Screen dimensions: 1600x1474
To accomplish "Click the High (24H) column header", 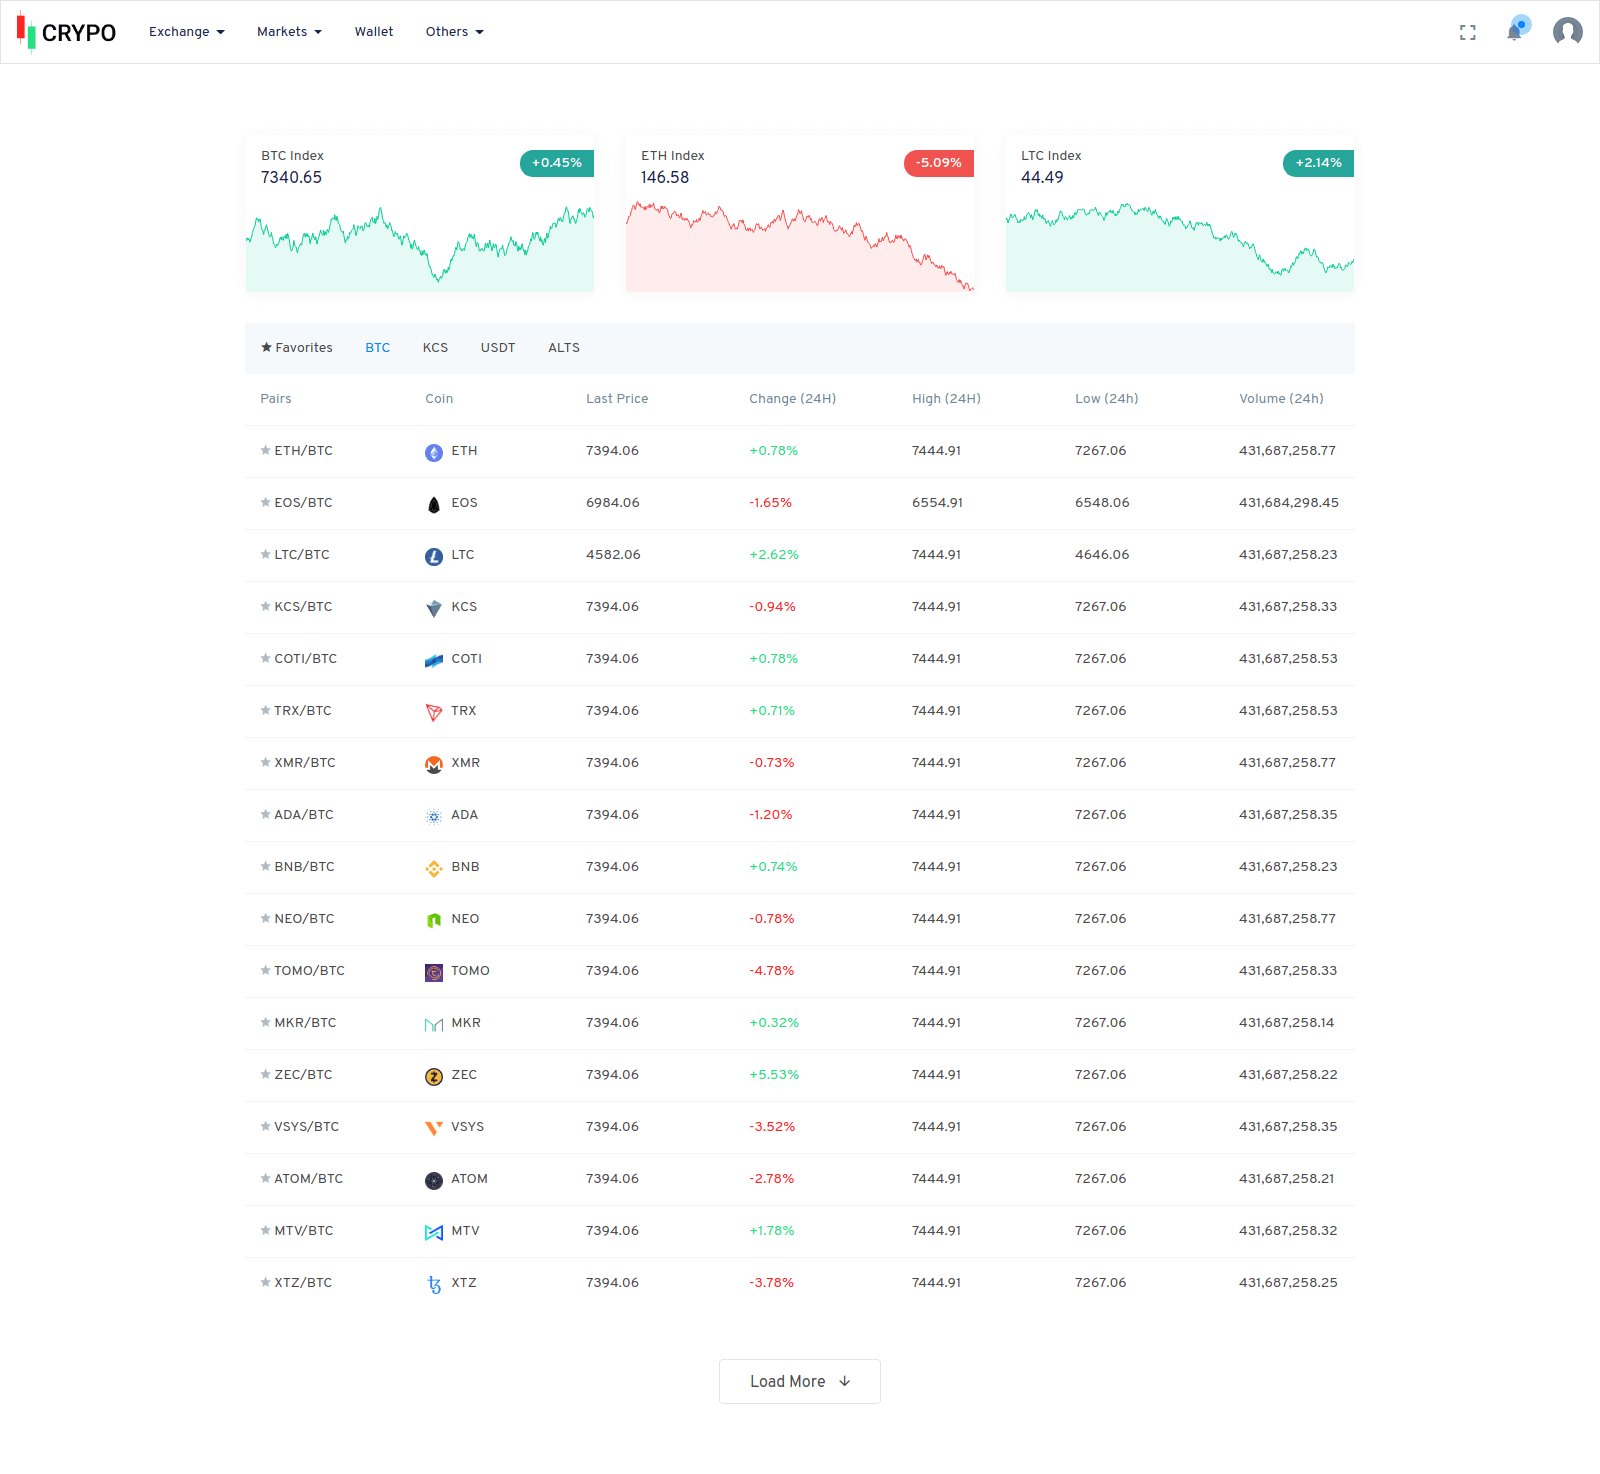I will click(946, 399).
